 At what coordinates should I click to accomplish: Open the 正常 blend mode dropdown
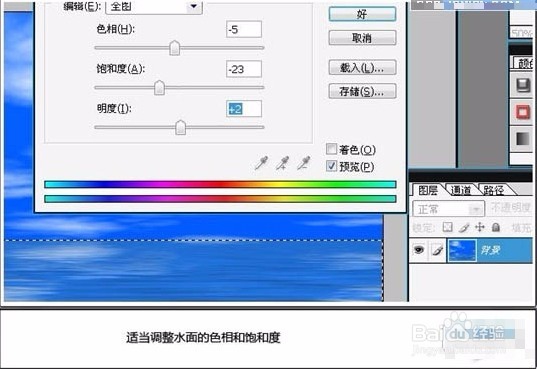(x=449, y=209)
